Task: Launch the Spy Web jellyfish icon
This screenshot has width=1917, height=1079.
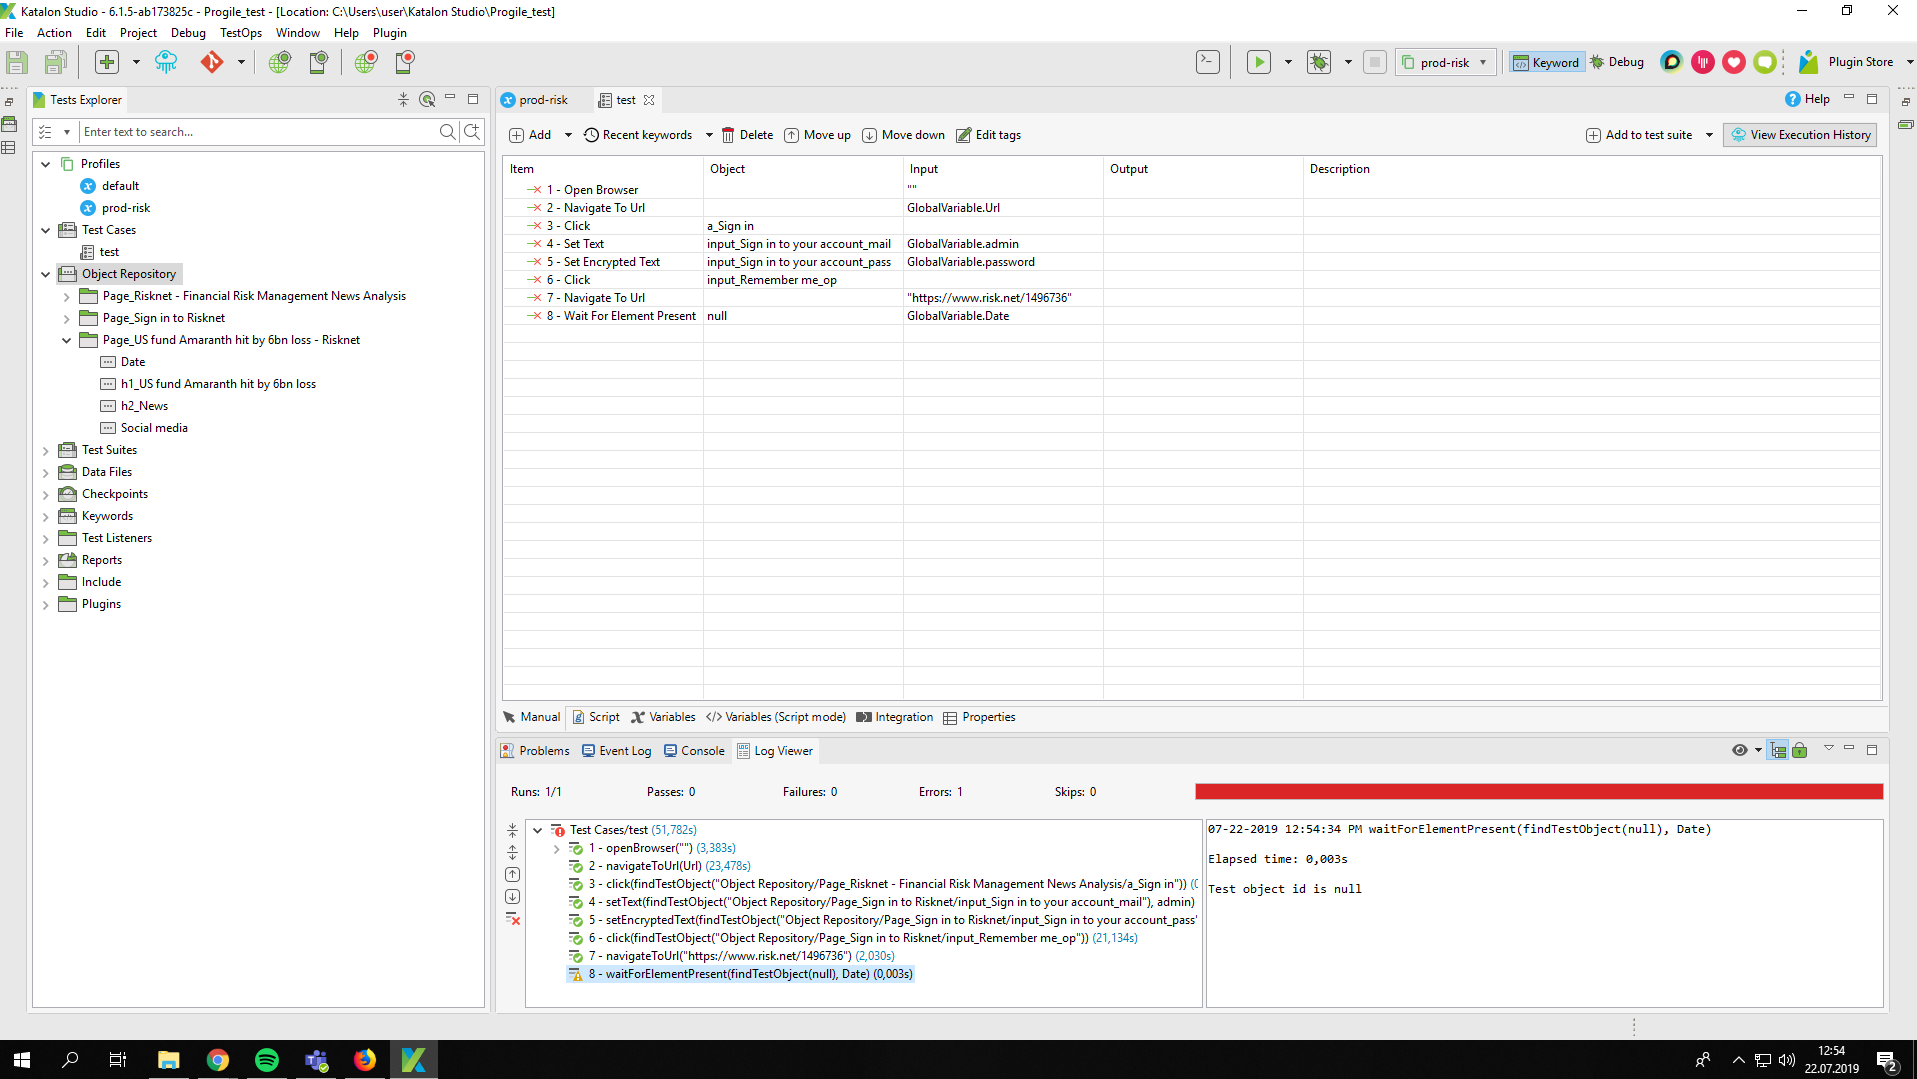Action: click(x=166, y=61)
